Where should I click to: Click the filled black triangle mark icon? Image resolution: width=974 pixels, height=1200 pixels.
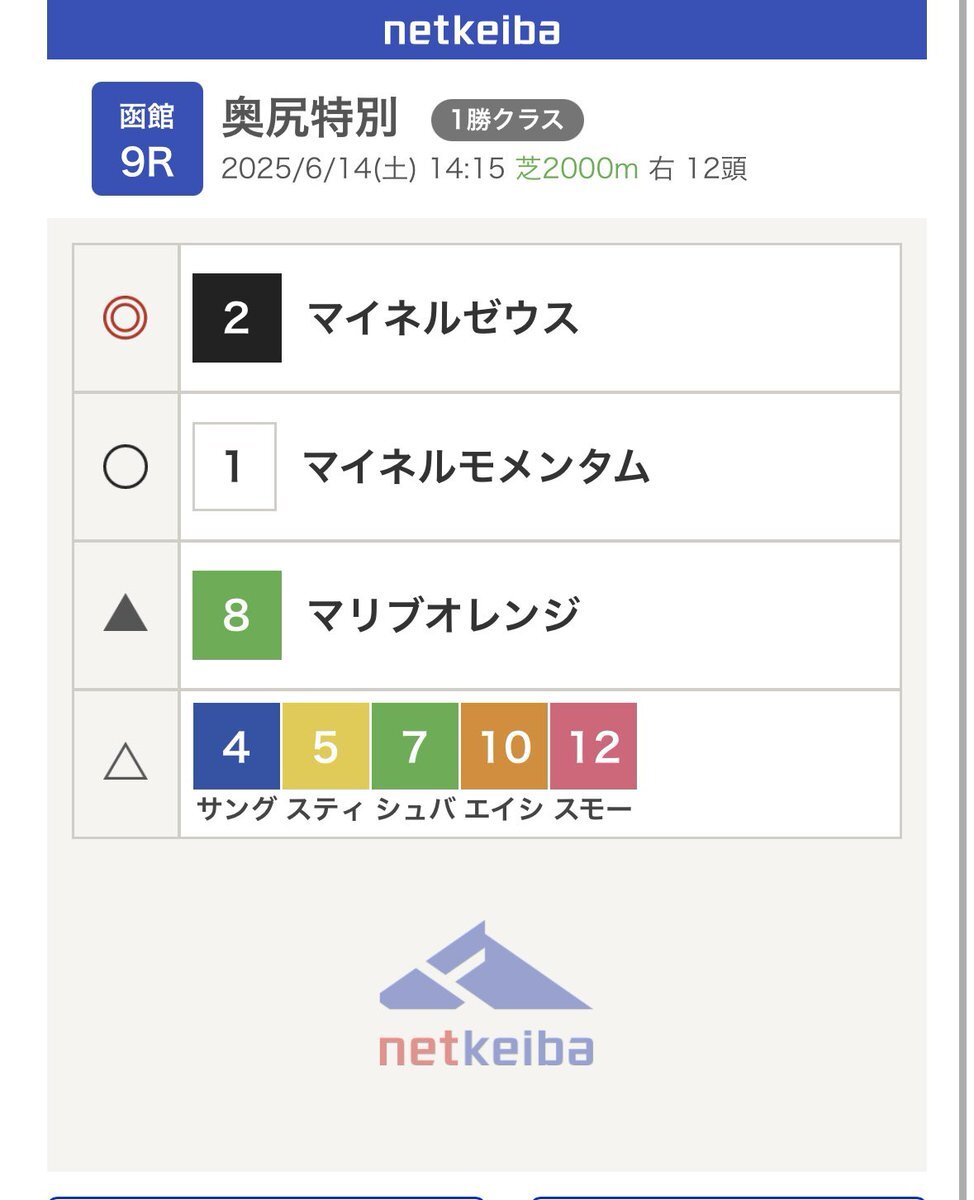coord(126,613)
